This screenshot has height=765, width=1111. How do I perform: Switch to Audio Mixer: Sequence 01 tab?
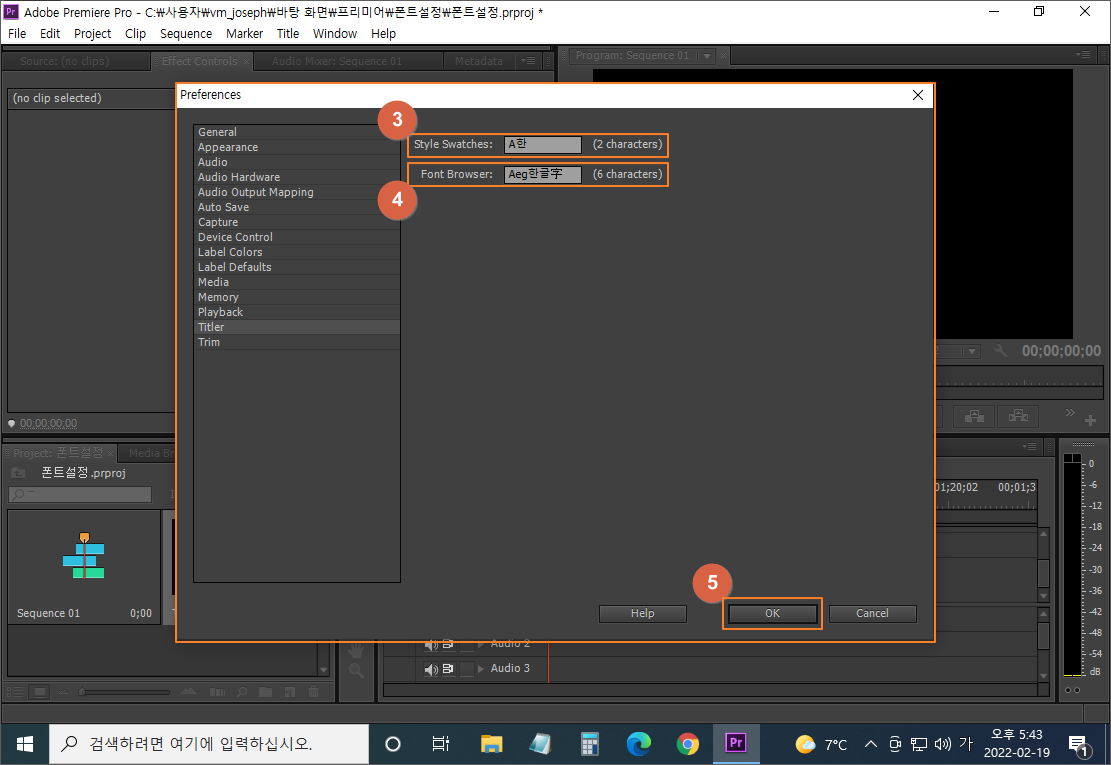pos(337,62)
